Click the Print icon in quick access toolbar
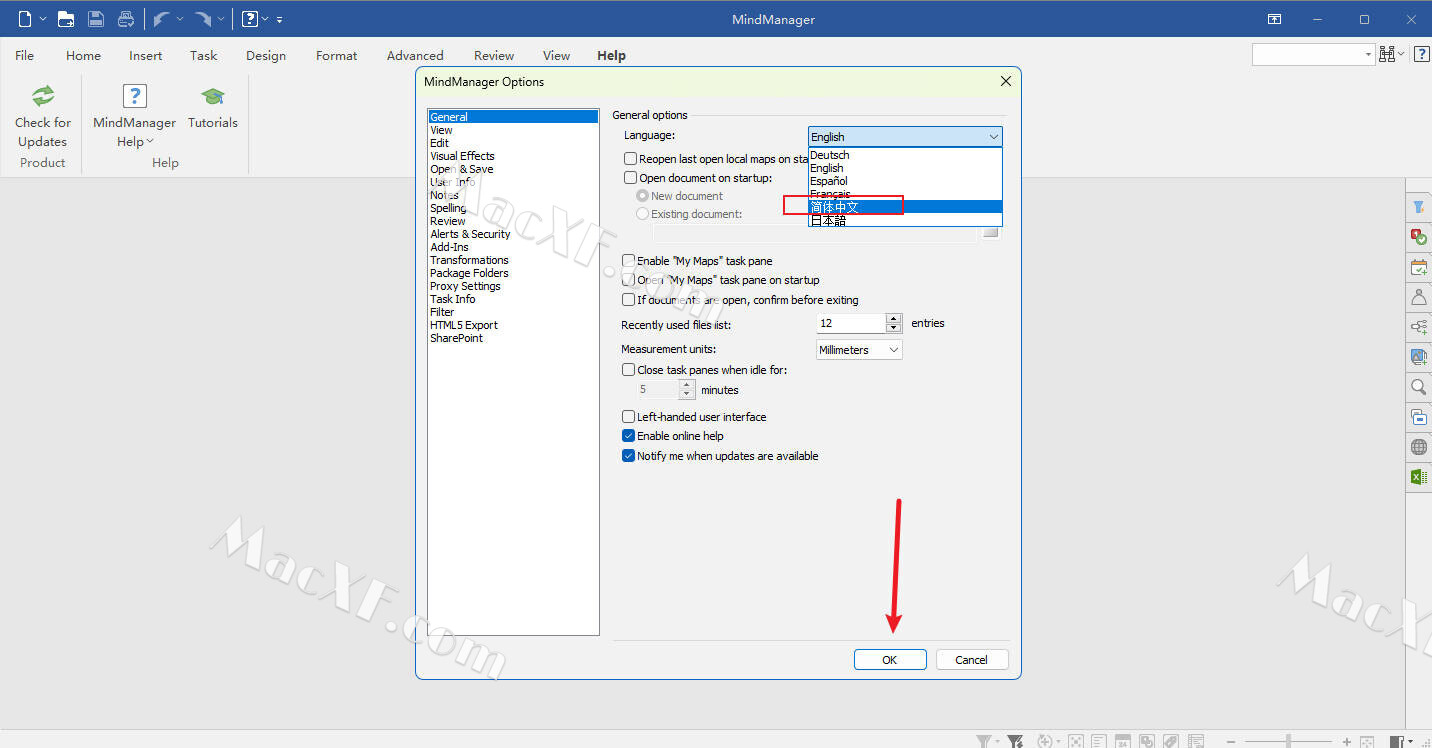Image resolution: width=1432 pixels, height=748 pixels. [125, 18]
